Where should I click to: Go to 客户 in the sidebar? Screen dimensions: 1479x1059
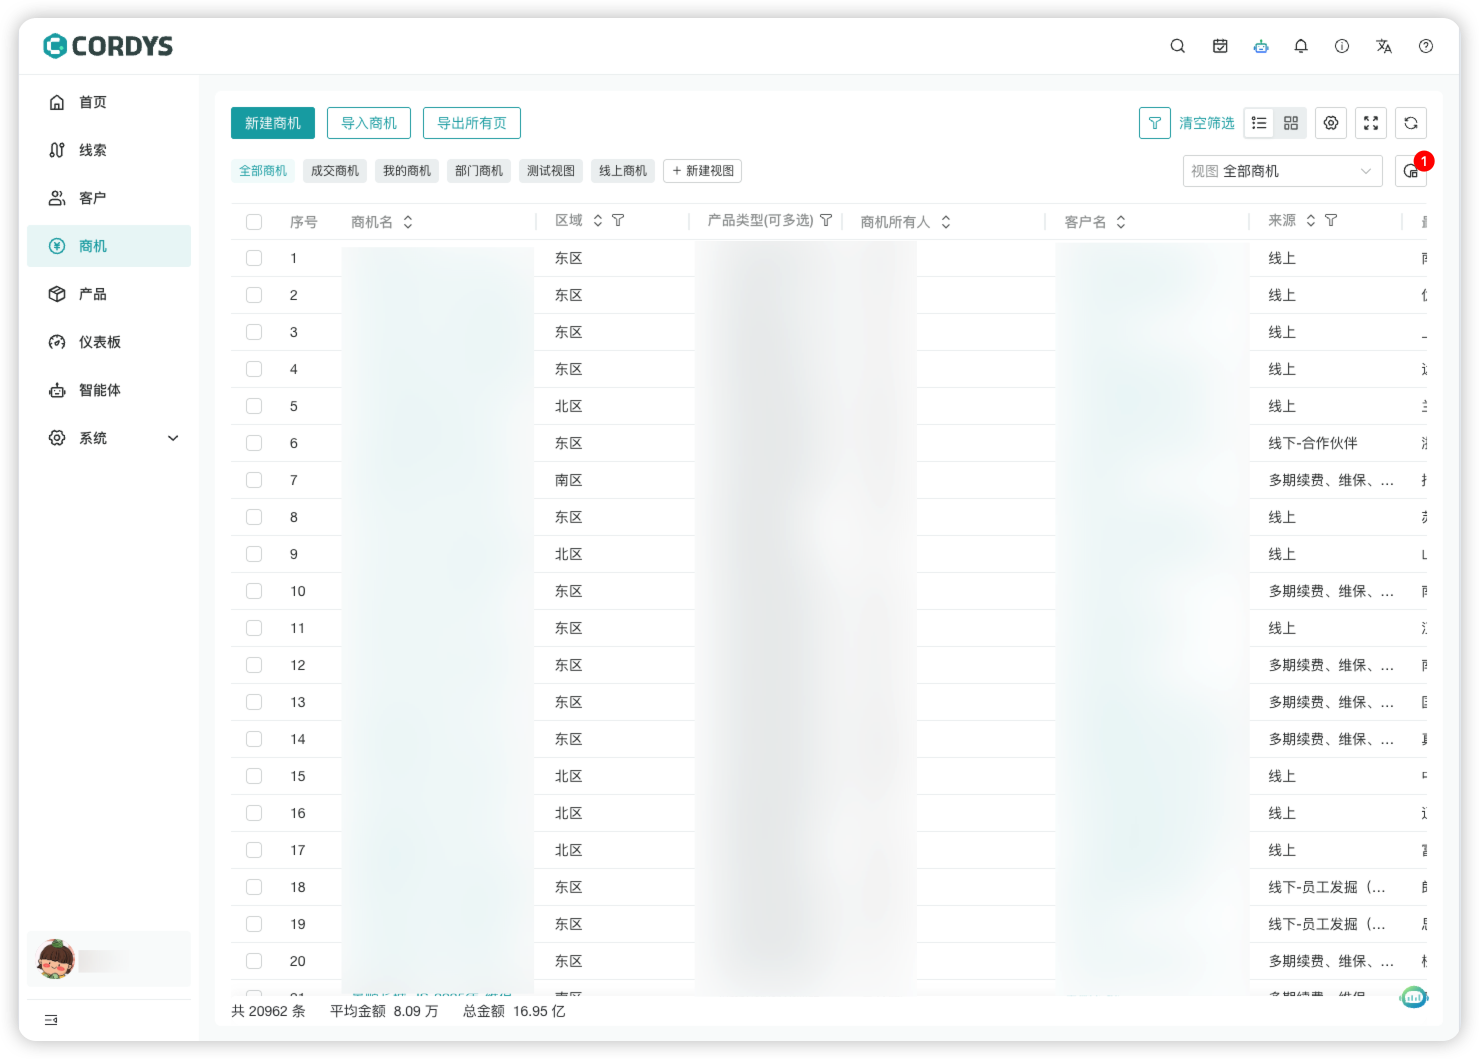[x=92, y=198]
